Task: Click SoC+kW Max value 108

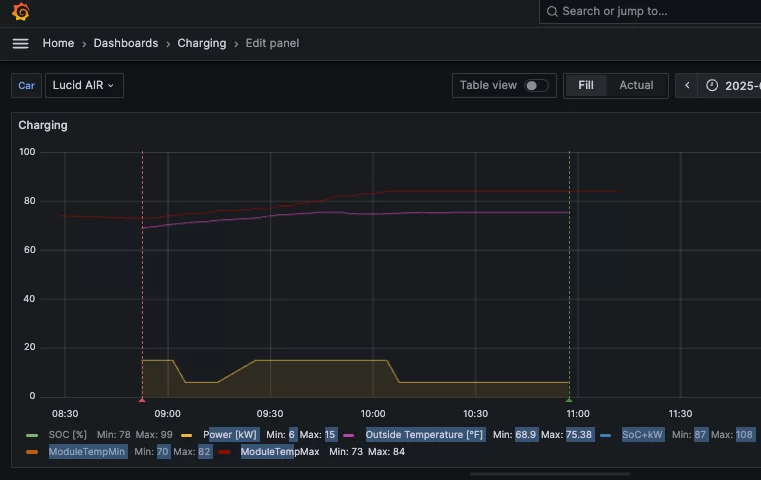Action: (x=744, y=434)
